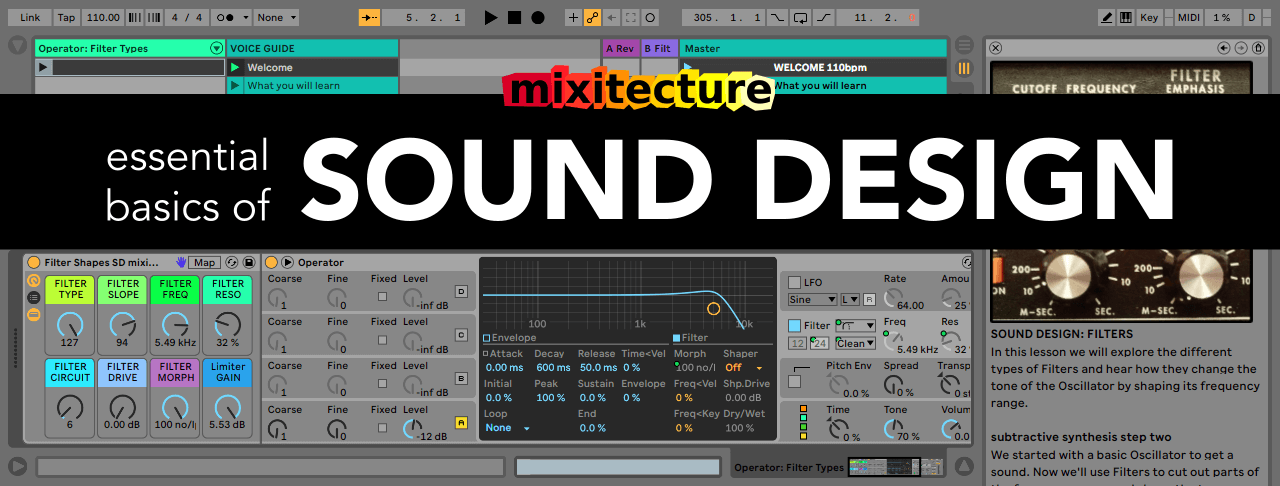This screenshot has width=1280, height=486.
Task: Fold the Operator device with triangle button
Action: (x=288, y=262)
